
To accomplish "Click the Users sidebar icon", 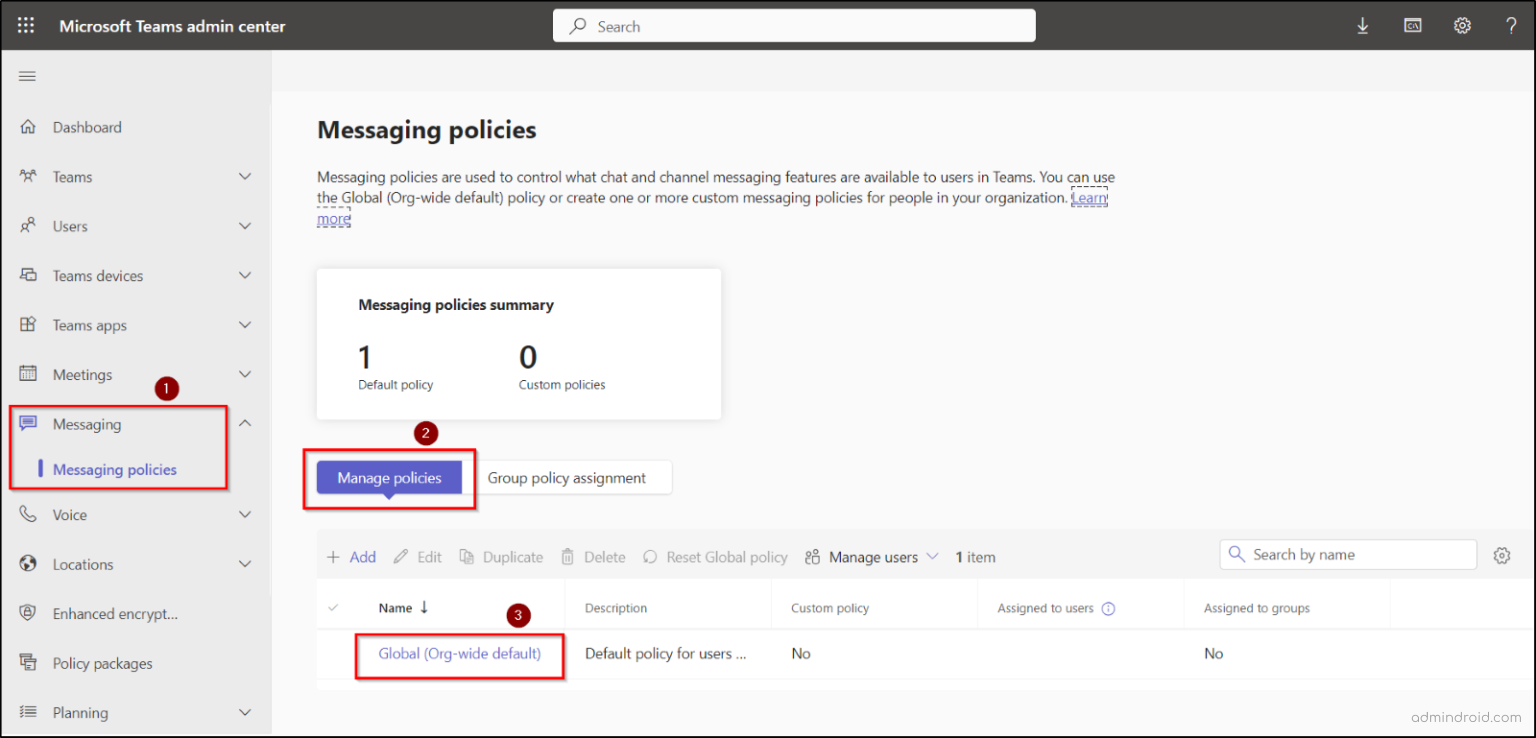I will coord(28,226).
